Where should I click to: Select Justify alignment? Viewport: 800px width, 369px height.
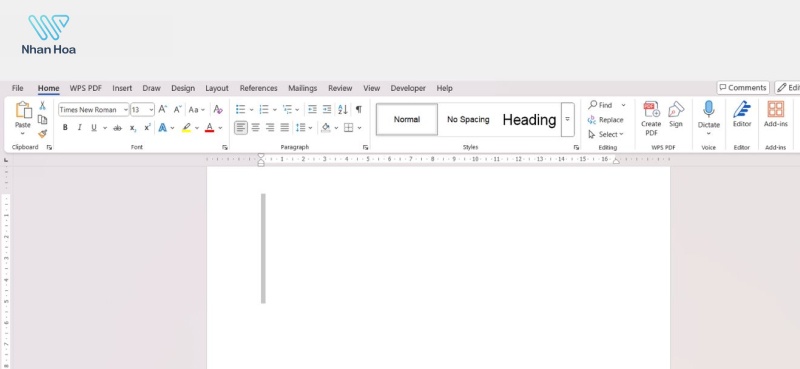coord(285,128)
